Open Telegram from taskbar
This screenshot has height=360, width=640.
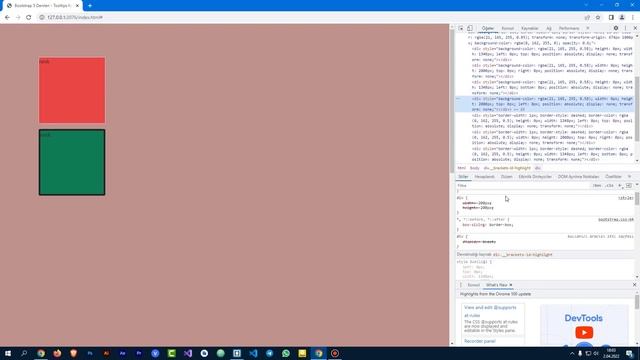click(269, 353)
